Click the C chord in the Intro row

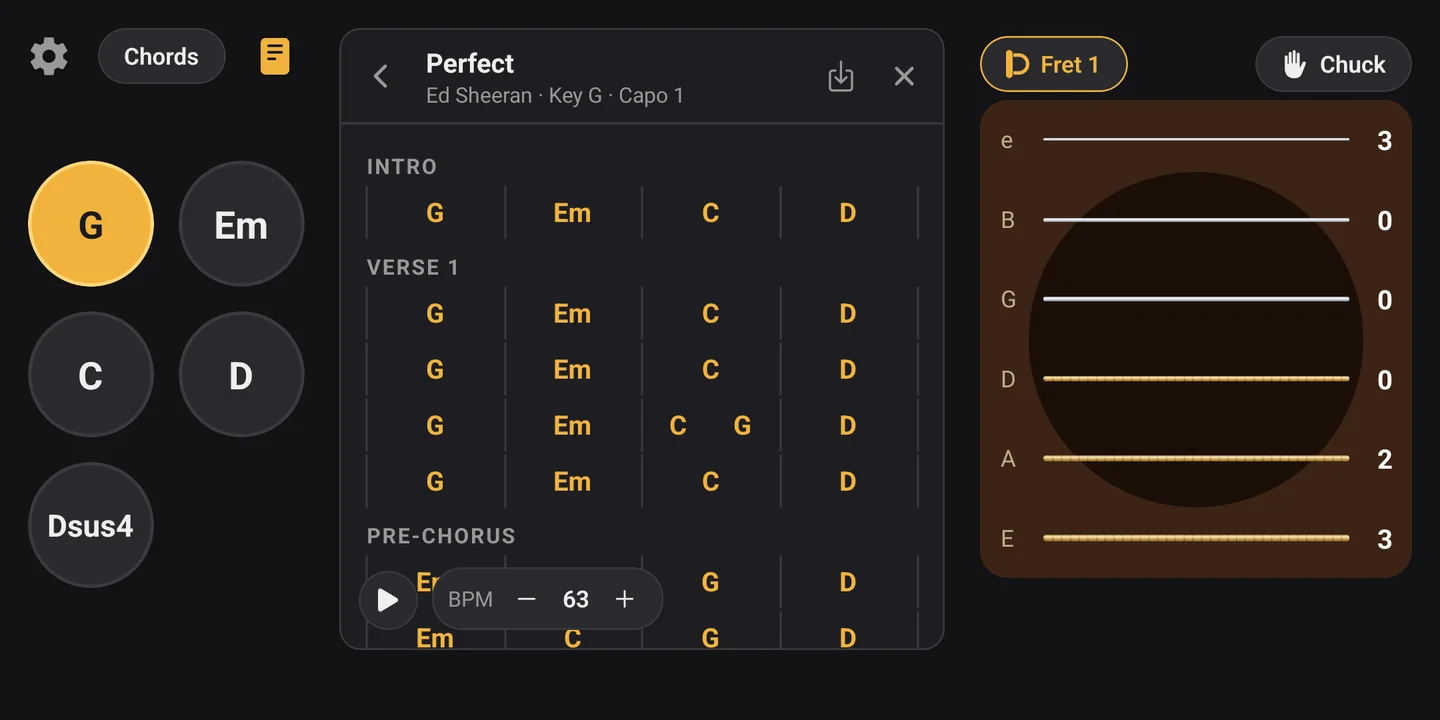coord(710,213)
